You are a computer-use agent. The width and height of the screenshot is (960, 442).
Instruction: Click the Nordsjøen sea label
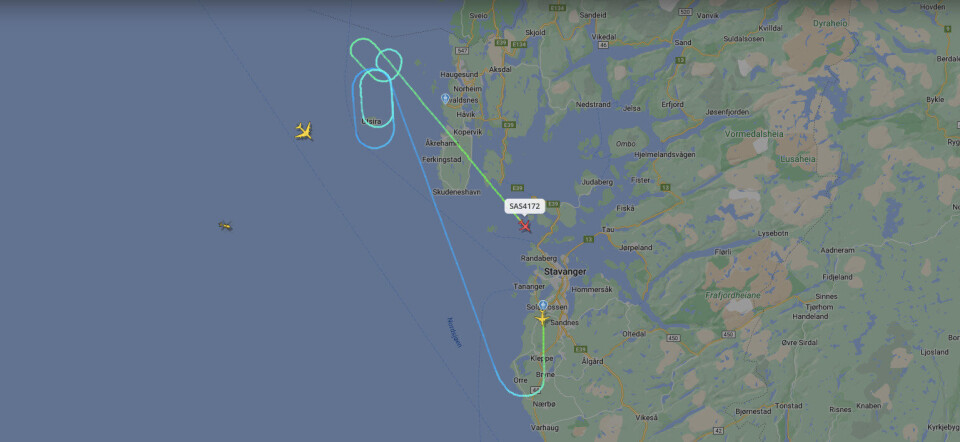[454, 332]
